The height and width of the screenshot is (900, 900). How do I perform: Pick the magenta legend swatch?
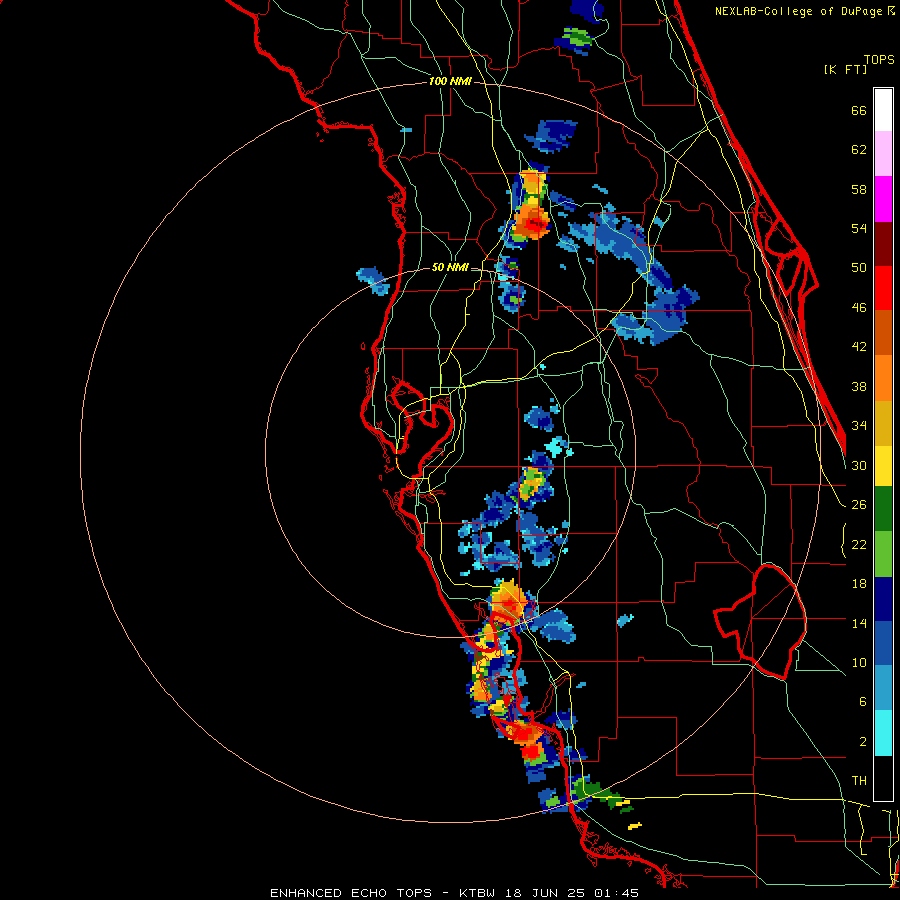(883, 199)
